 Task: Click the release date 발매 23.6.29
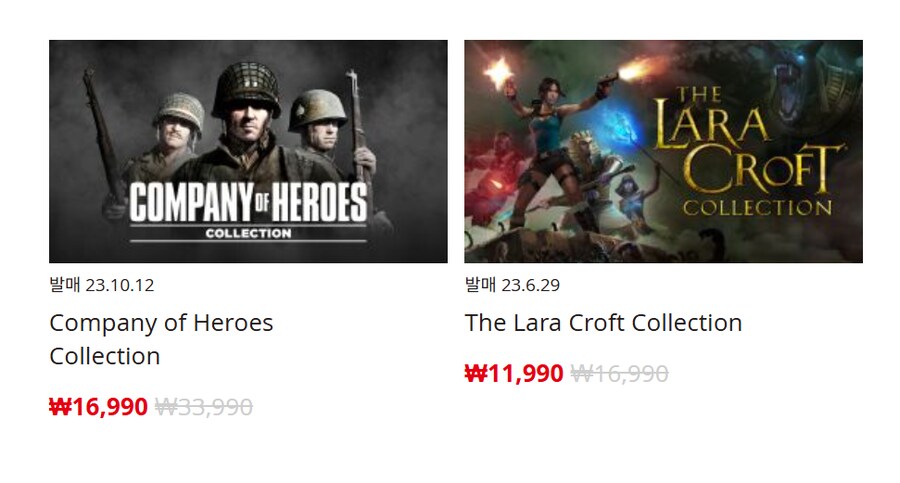[x=512, y=285]
